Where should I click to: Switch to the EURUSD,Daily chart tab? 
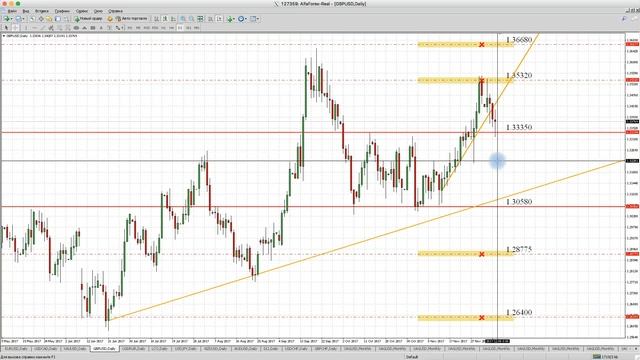coord(16,349)
